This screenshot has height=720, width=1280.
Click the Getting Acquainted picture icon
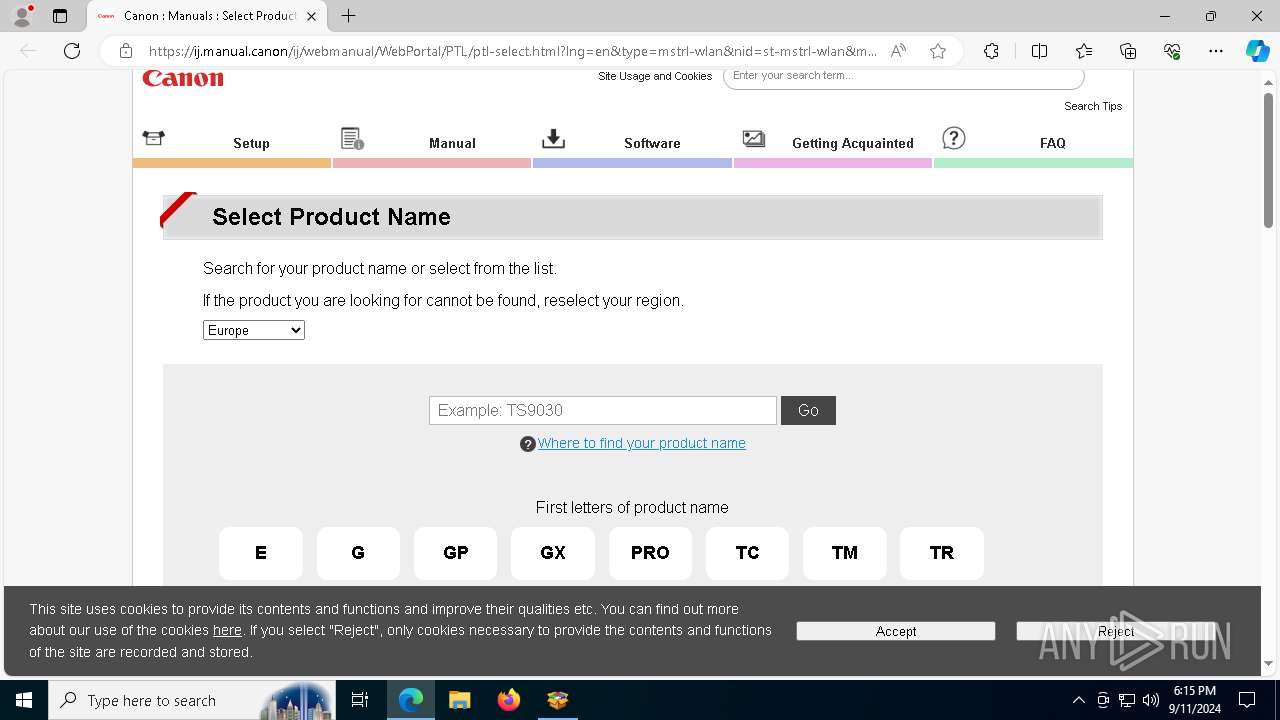pos(753,139)
